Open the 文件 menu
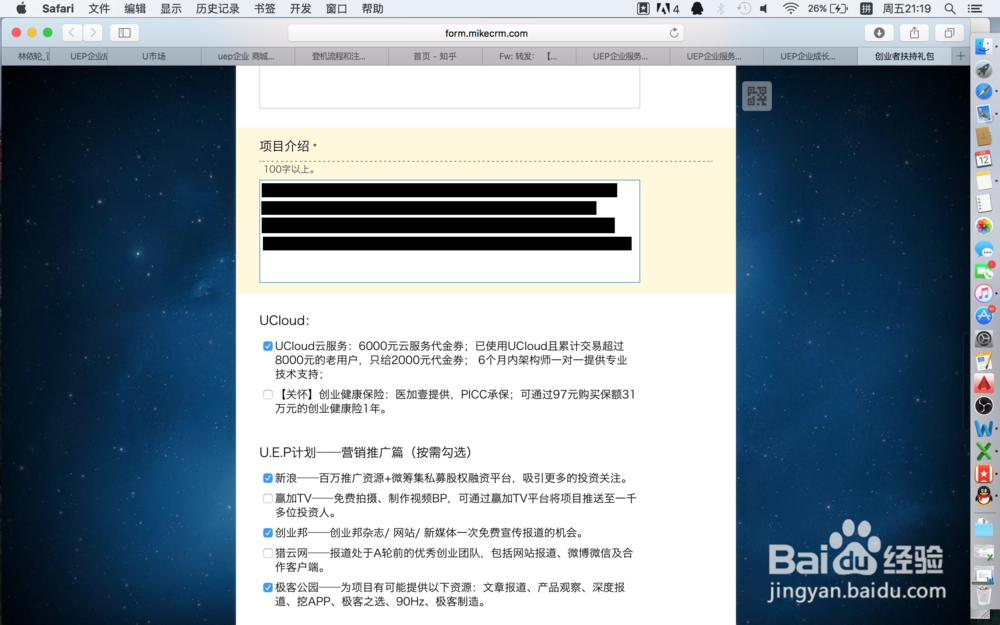Viewport: 1000px width, 625px height. [x=99, y=8]
